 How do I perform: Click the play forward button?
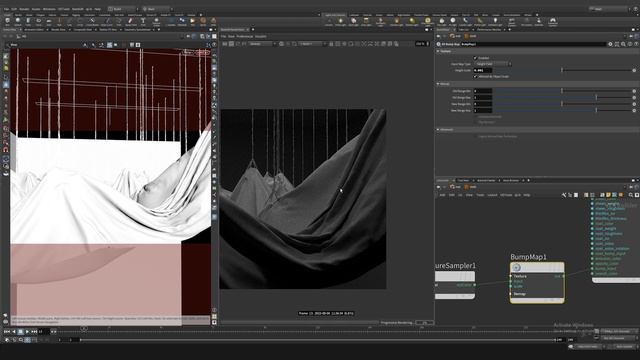(x=27, y=332)
